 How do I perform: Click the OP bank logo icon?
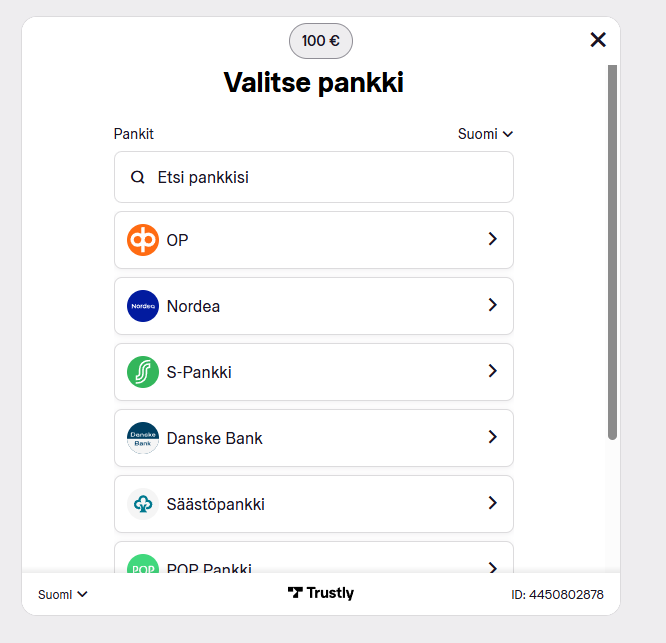143,240
